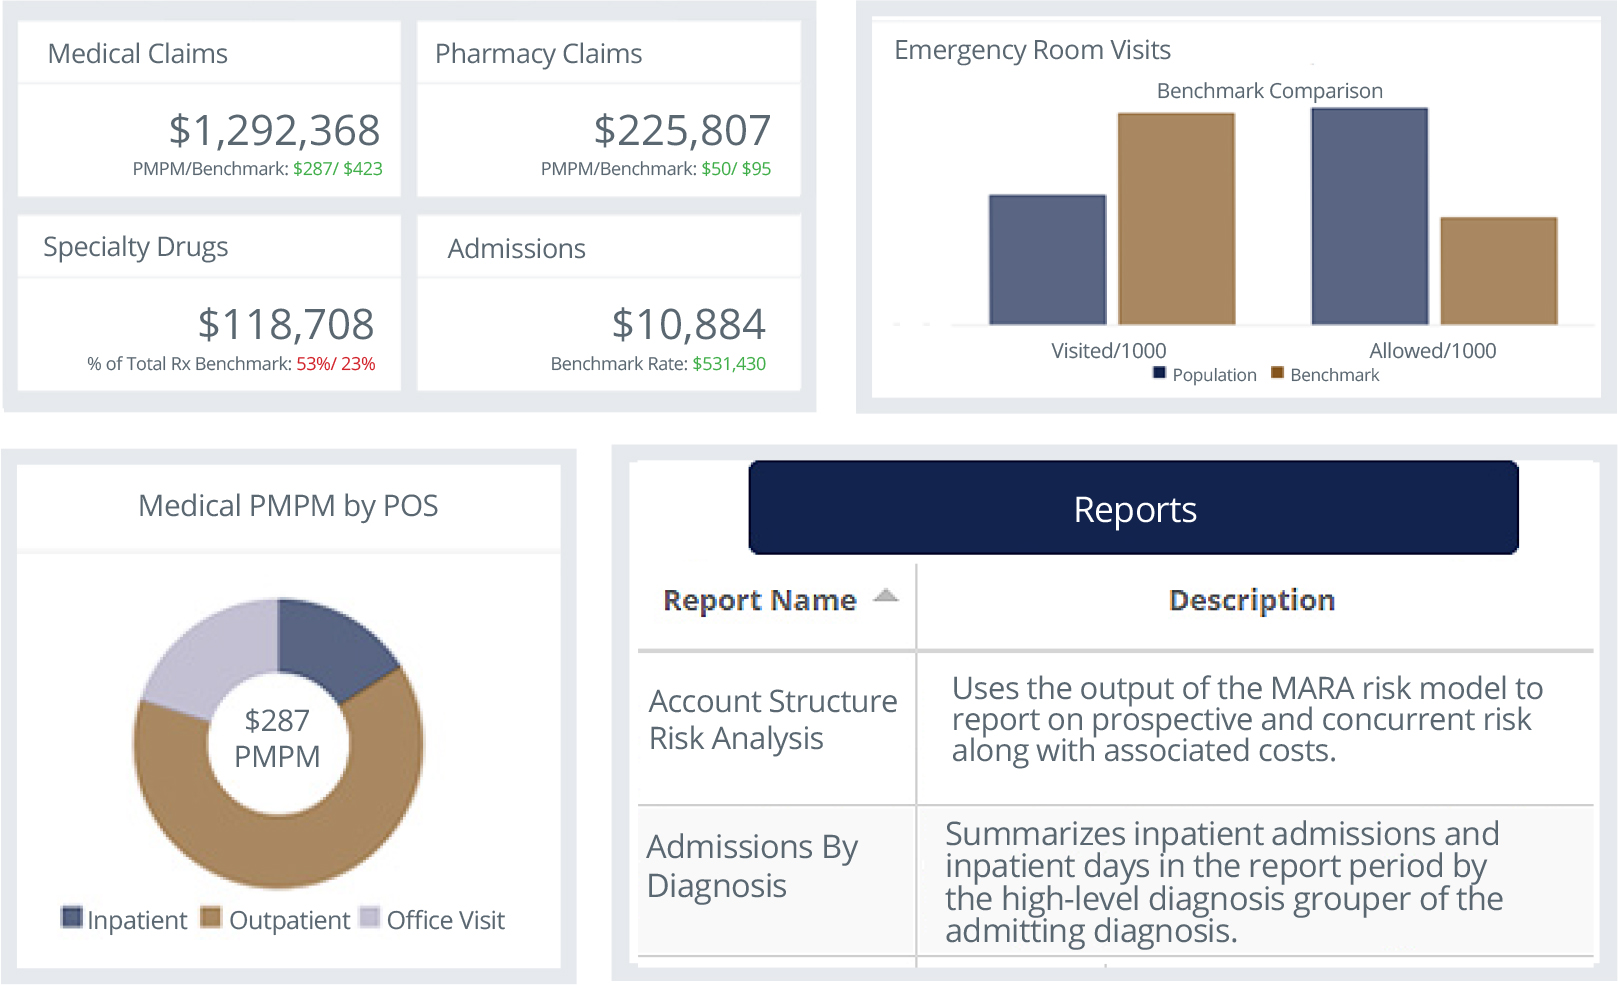Select the Medical Claims card amount
Image resolution: width=1618 pixels, height=985 pixels.
pyautogui.click(x=274, y=131)
